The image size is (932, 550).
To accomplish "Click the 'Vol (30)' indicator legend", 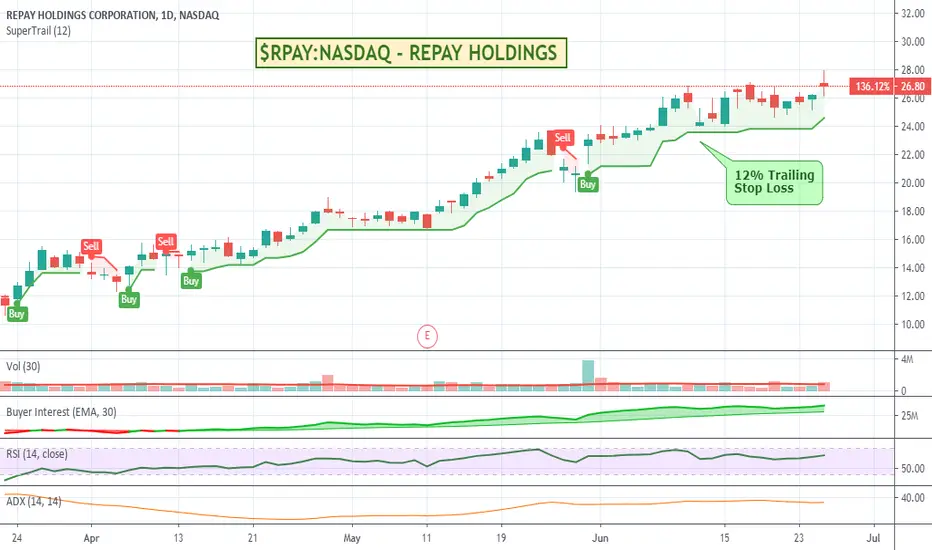I will coord(23,366).
